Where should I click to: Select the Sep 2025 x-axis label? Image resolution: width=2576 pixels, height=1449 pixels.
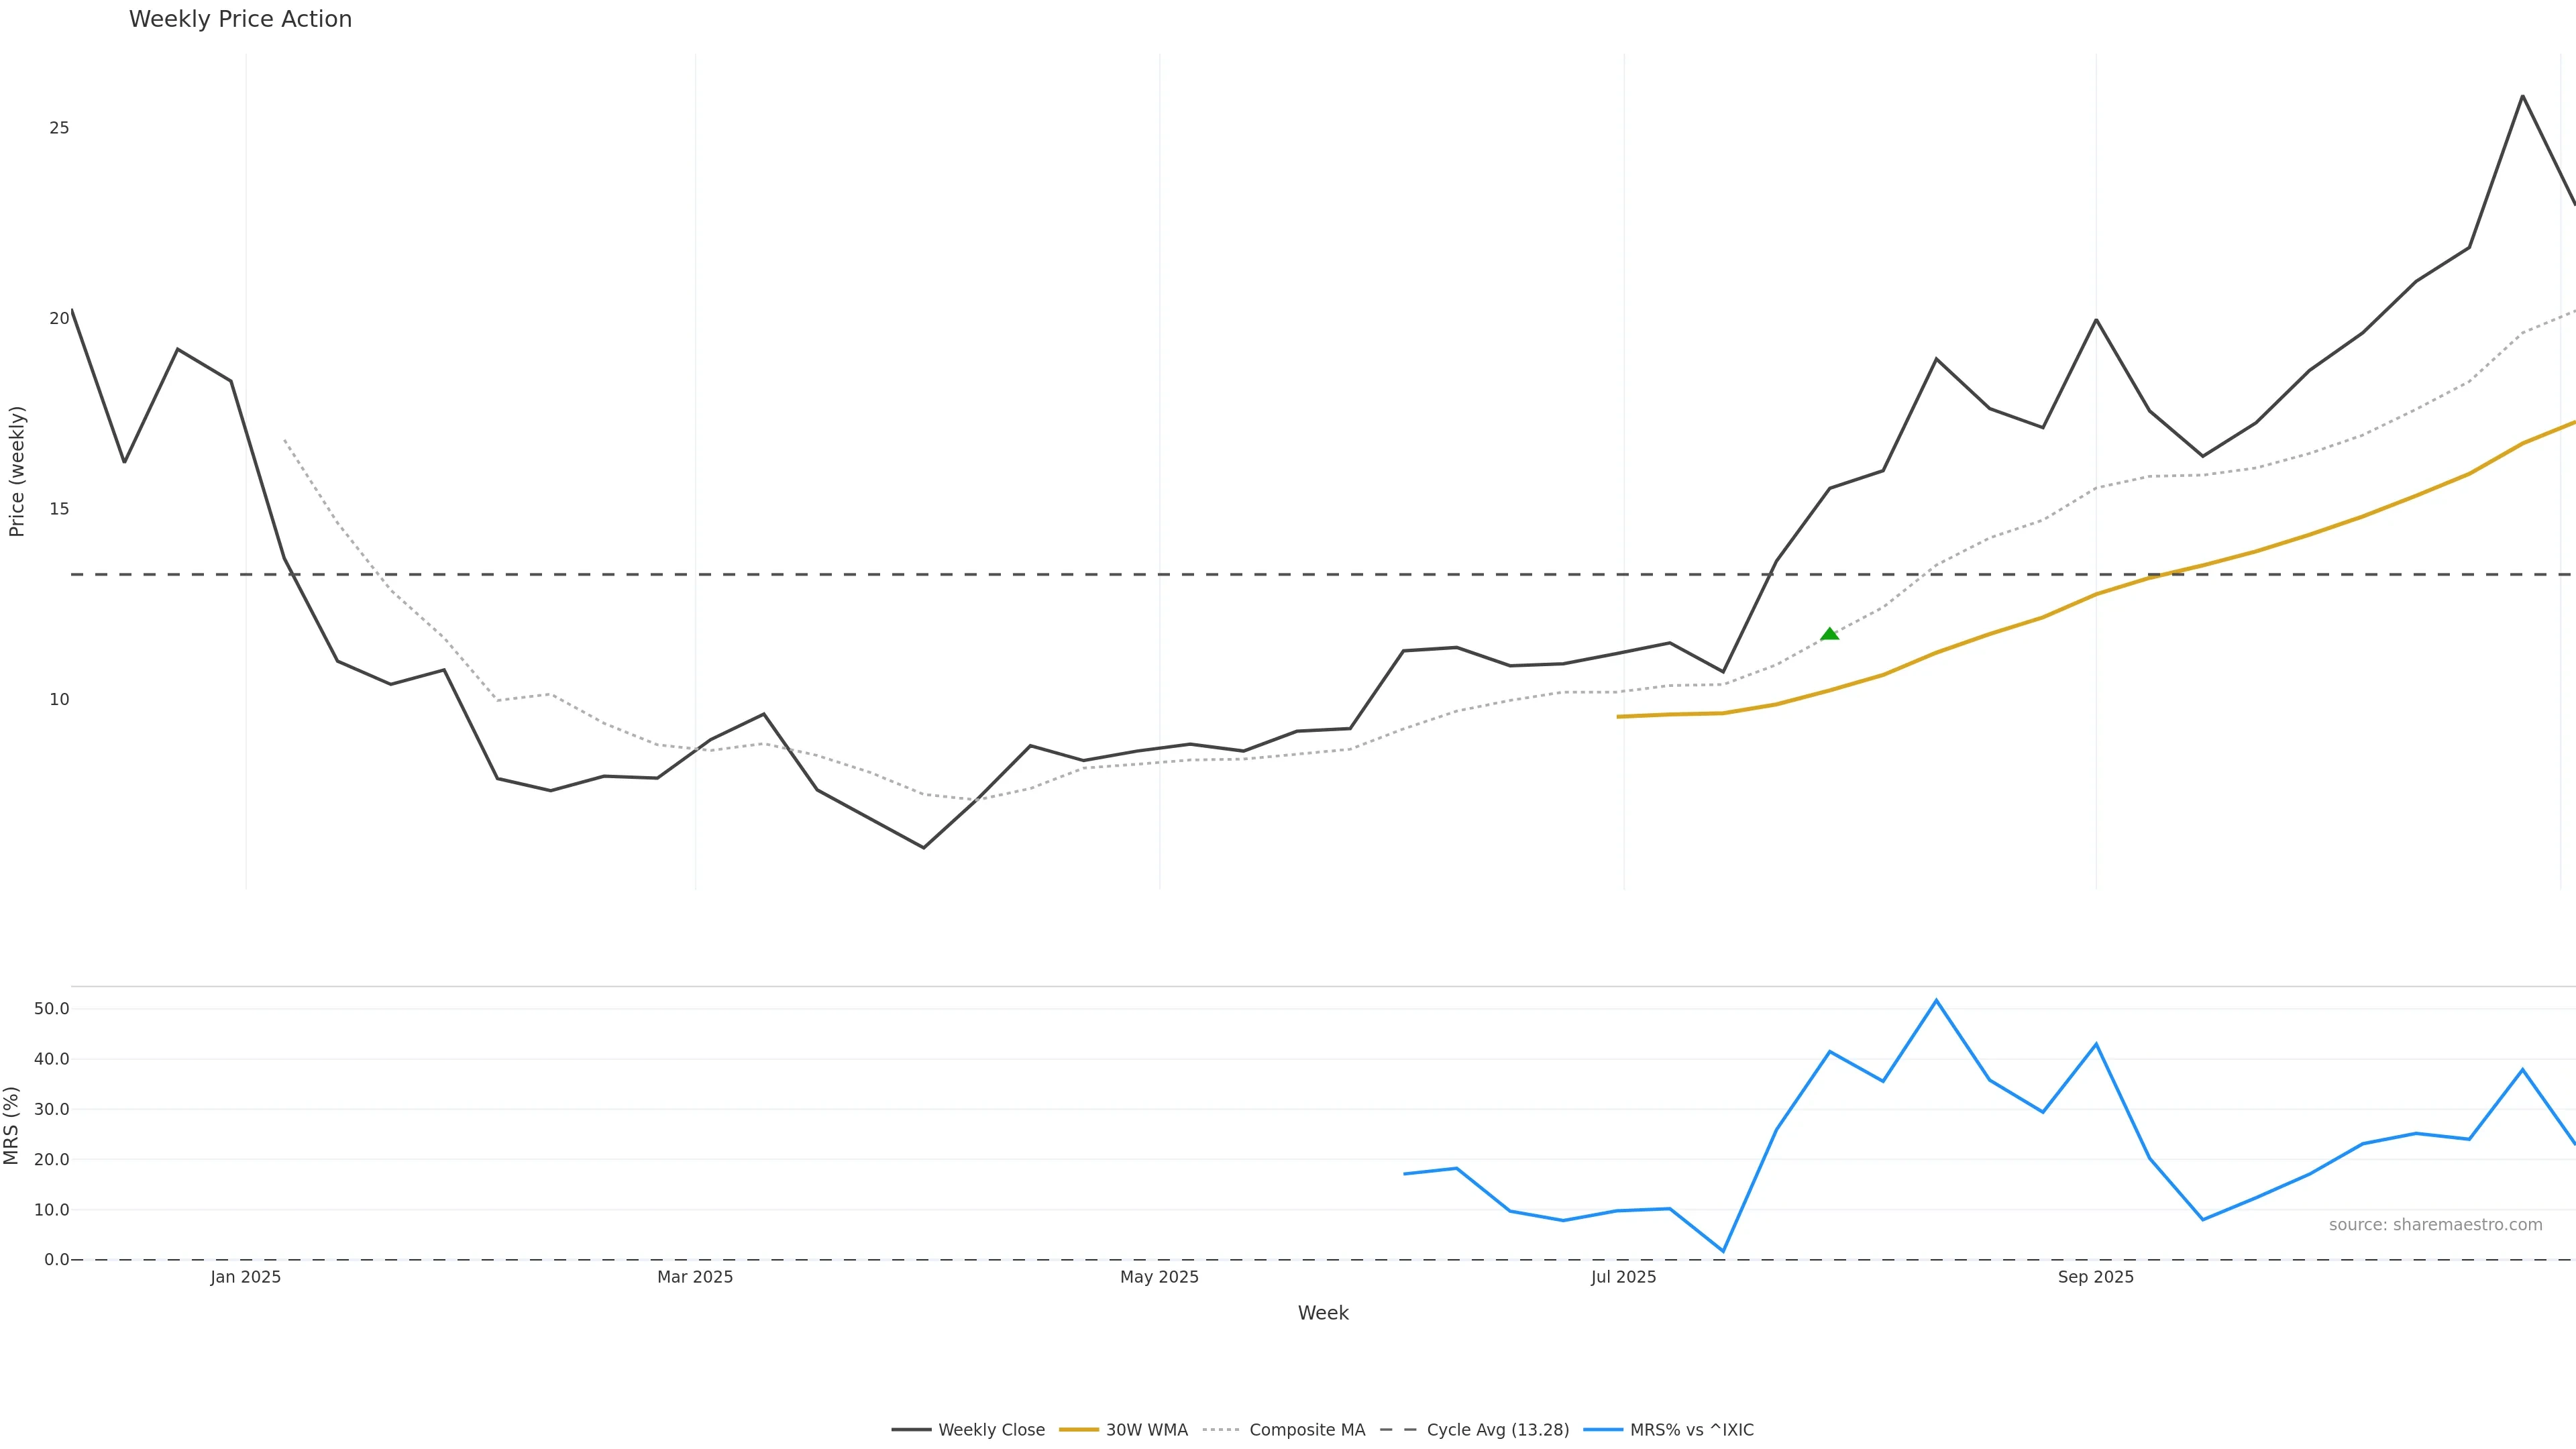[2095, 1277]
